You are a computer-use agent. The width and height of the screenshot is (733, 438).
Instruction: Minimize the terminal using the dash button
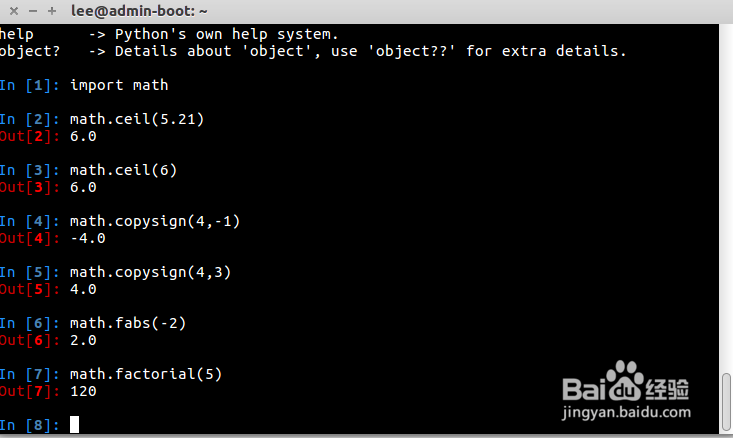33,11
